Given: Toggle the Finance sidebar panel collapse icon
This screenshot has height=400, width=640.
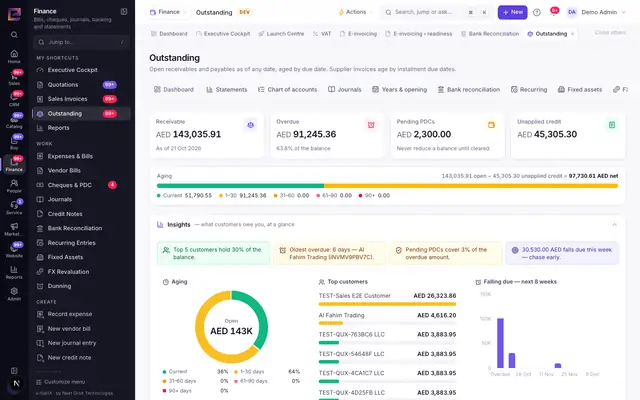Looking at the screenshot, I should [x=124, y=11].
